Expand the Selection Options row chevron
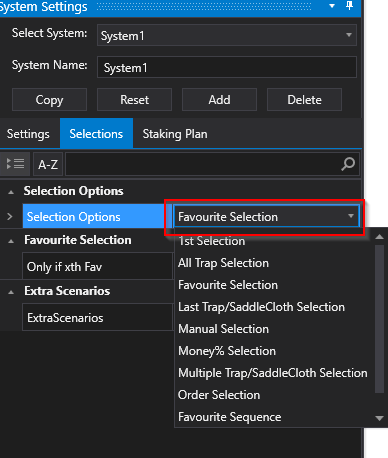This screenshot has height=458, width=388. [10, 217]
